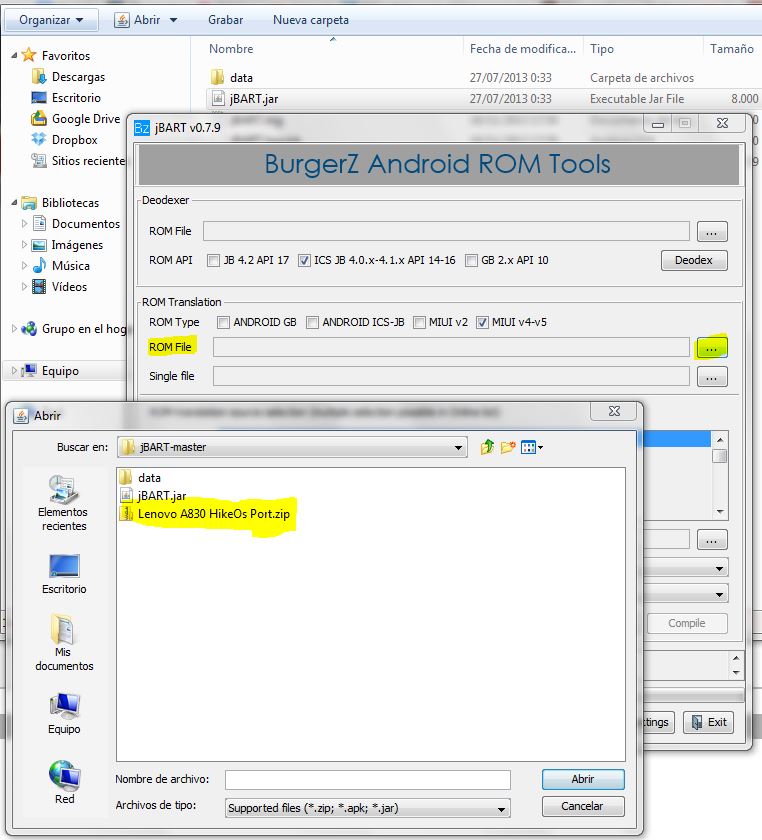Image resolution: width=762 pixels, height=840 pixels.
Task: Open Equipo shortcut in Abrir dialog sidebar
Action: [x=64, y=714]
